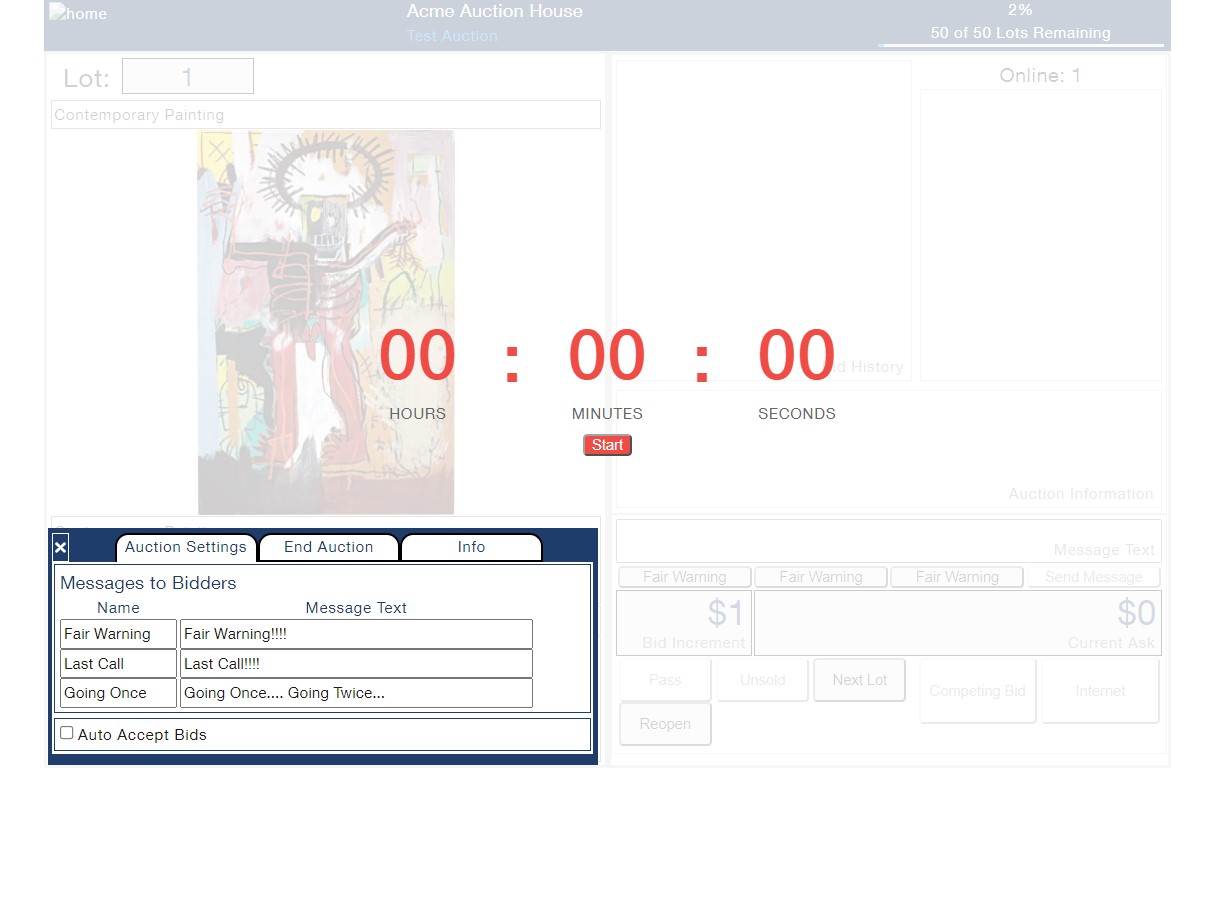
Task: Click the "Online: 1" label
Action: coord(1040,76)
